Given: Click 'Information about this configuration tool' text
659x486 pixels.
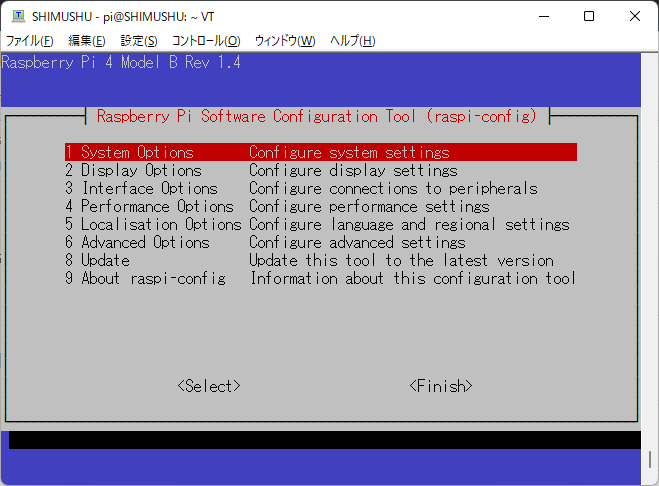Looking at the screenshot, I should coord(413,278).
